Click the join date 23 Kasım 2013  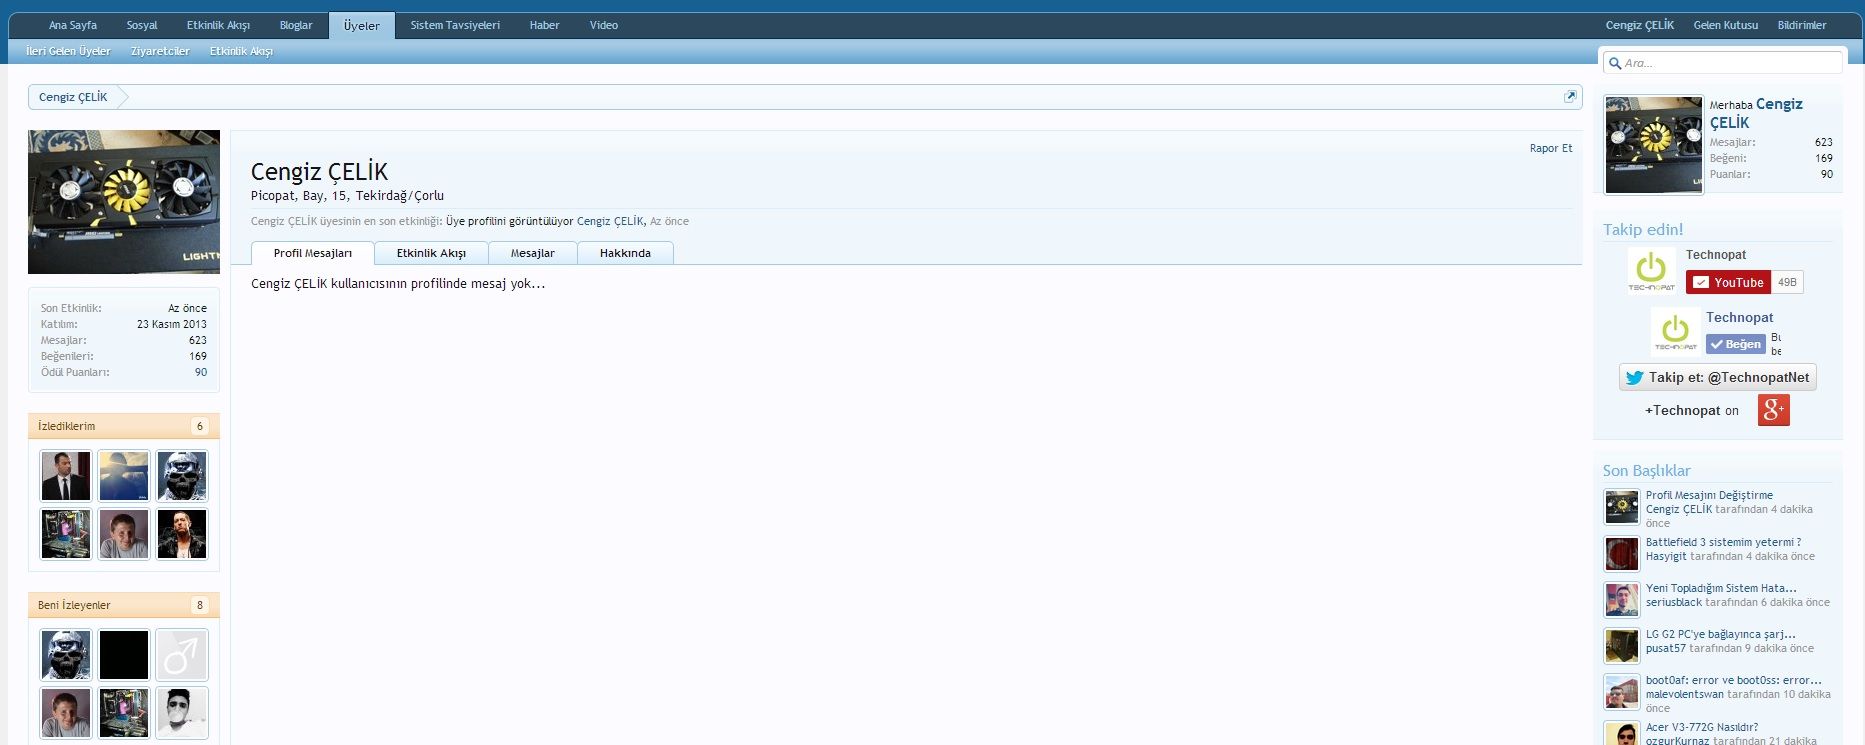coord(172,324)
